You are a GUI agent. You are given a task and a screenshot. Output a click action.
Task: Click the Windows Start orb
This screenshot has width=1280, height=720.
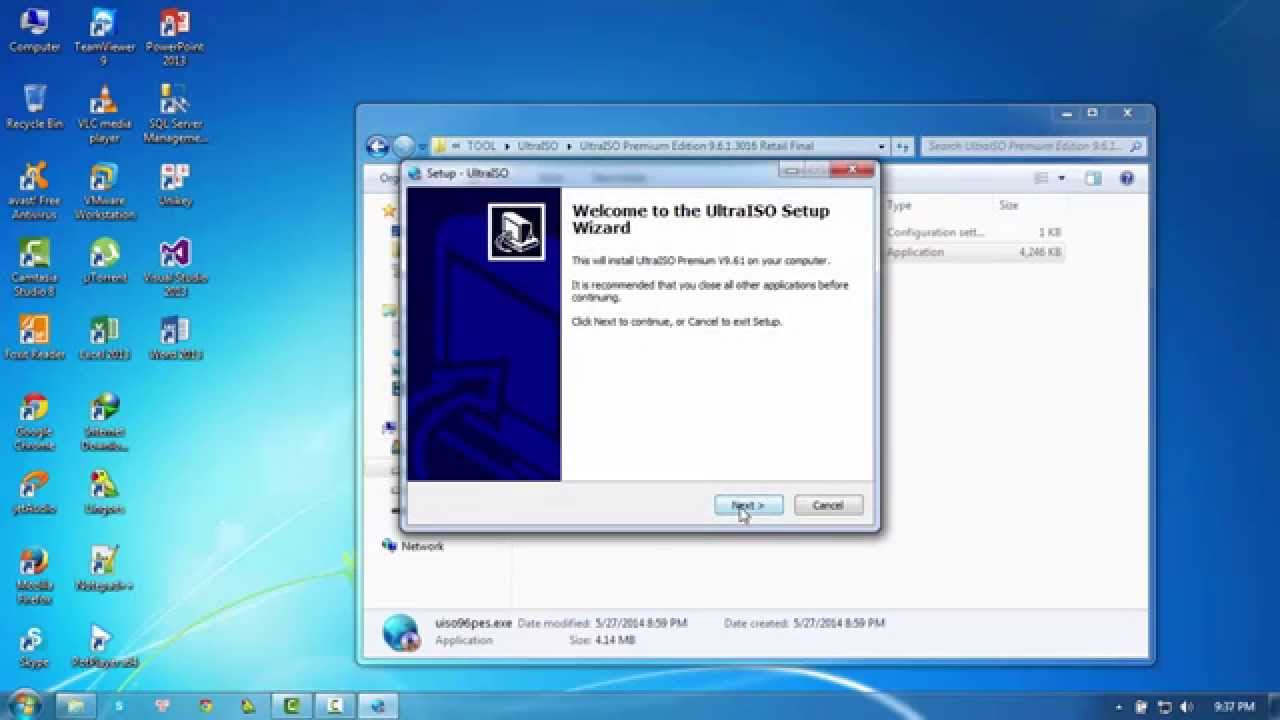click(24, 704)
